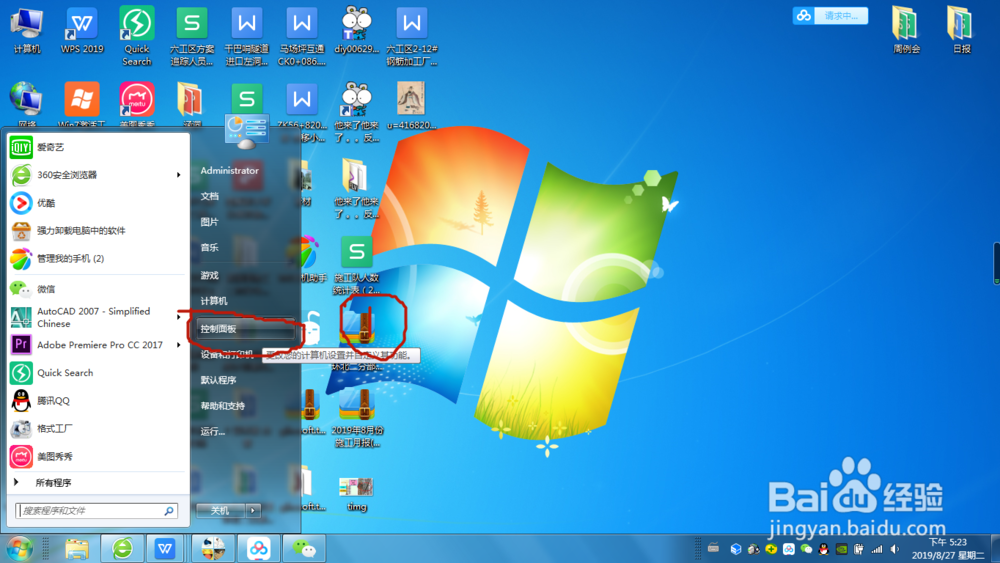
Task: Open 帮助和支持 from the start menu
Action: click(x=223, y=406)
